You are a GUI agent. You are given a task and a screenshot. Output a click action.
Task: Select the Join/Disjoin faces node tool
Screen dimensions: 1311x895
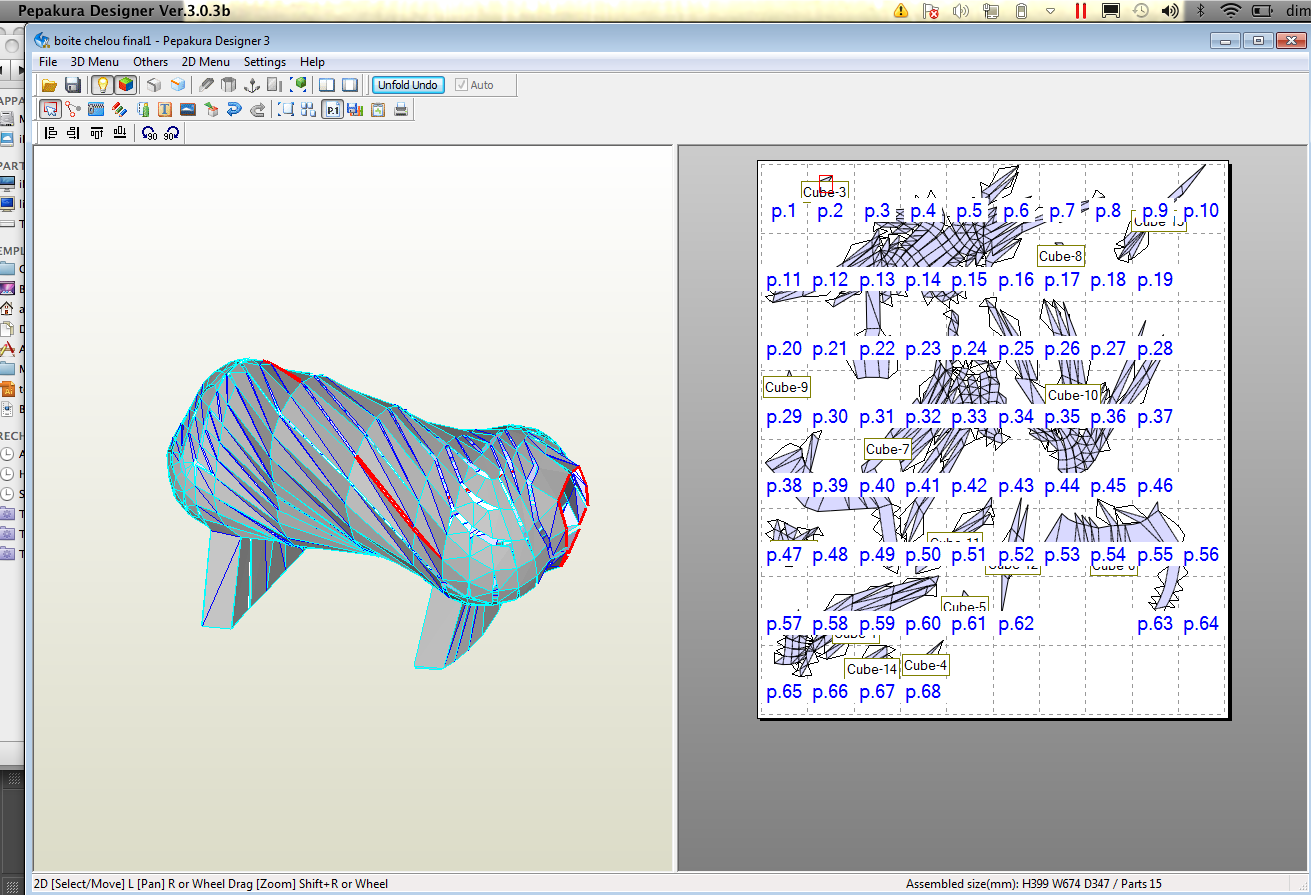[72, 109]
